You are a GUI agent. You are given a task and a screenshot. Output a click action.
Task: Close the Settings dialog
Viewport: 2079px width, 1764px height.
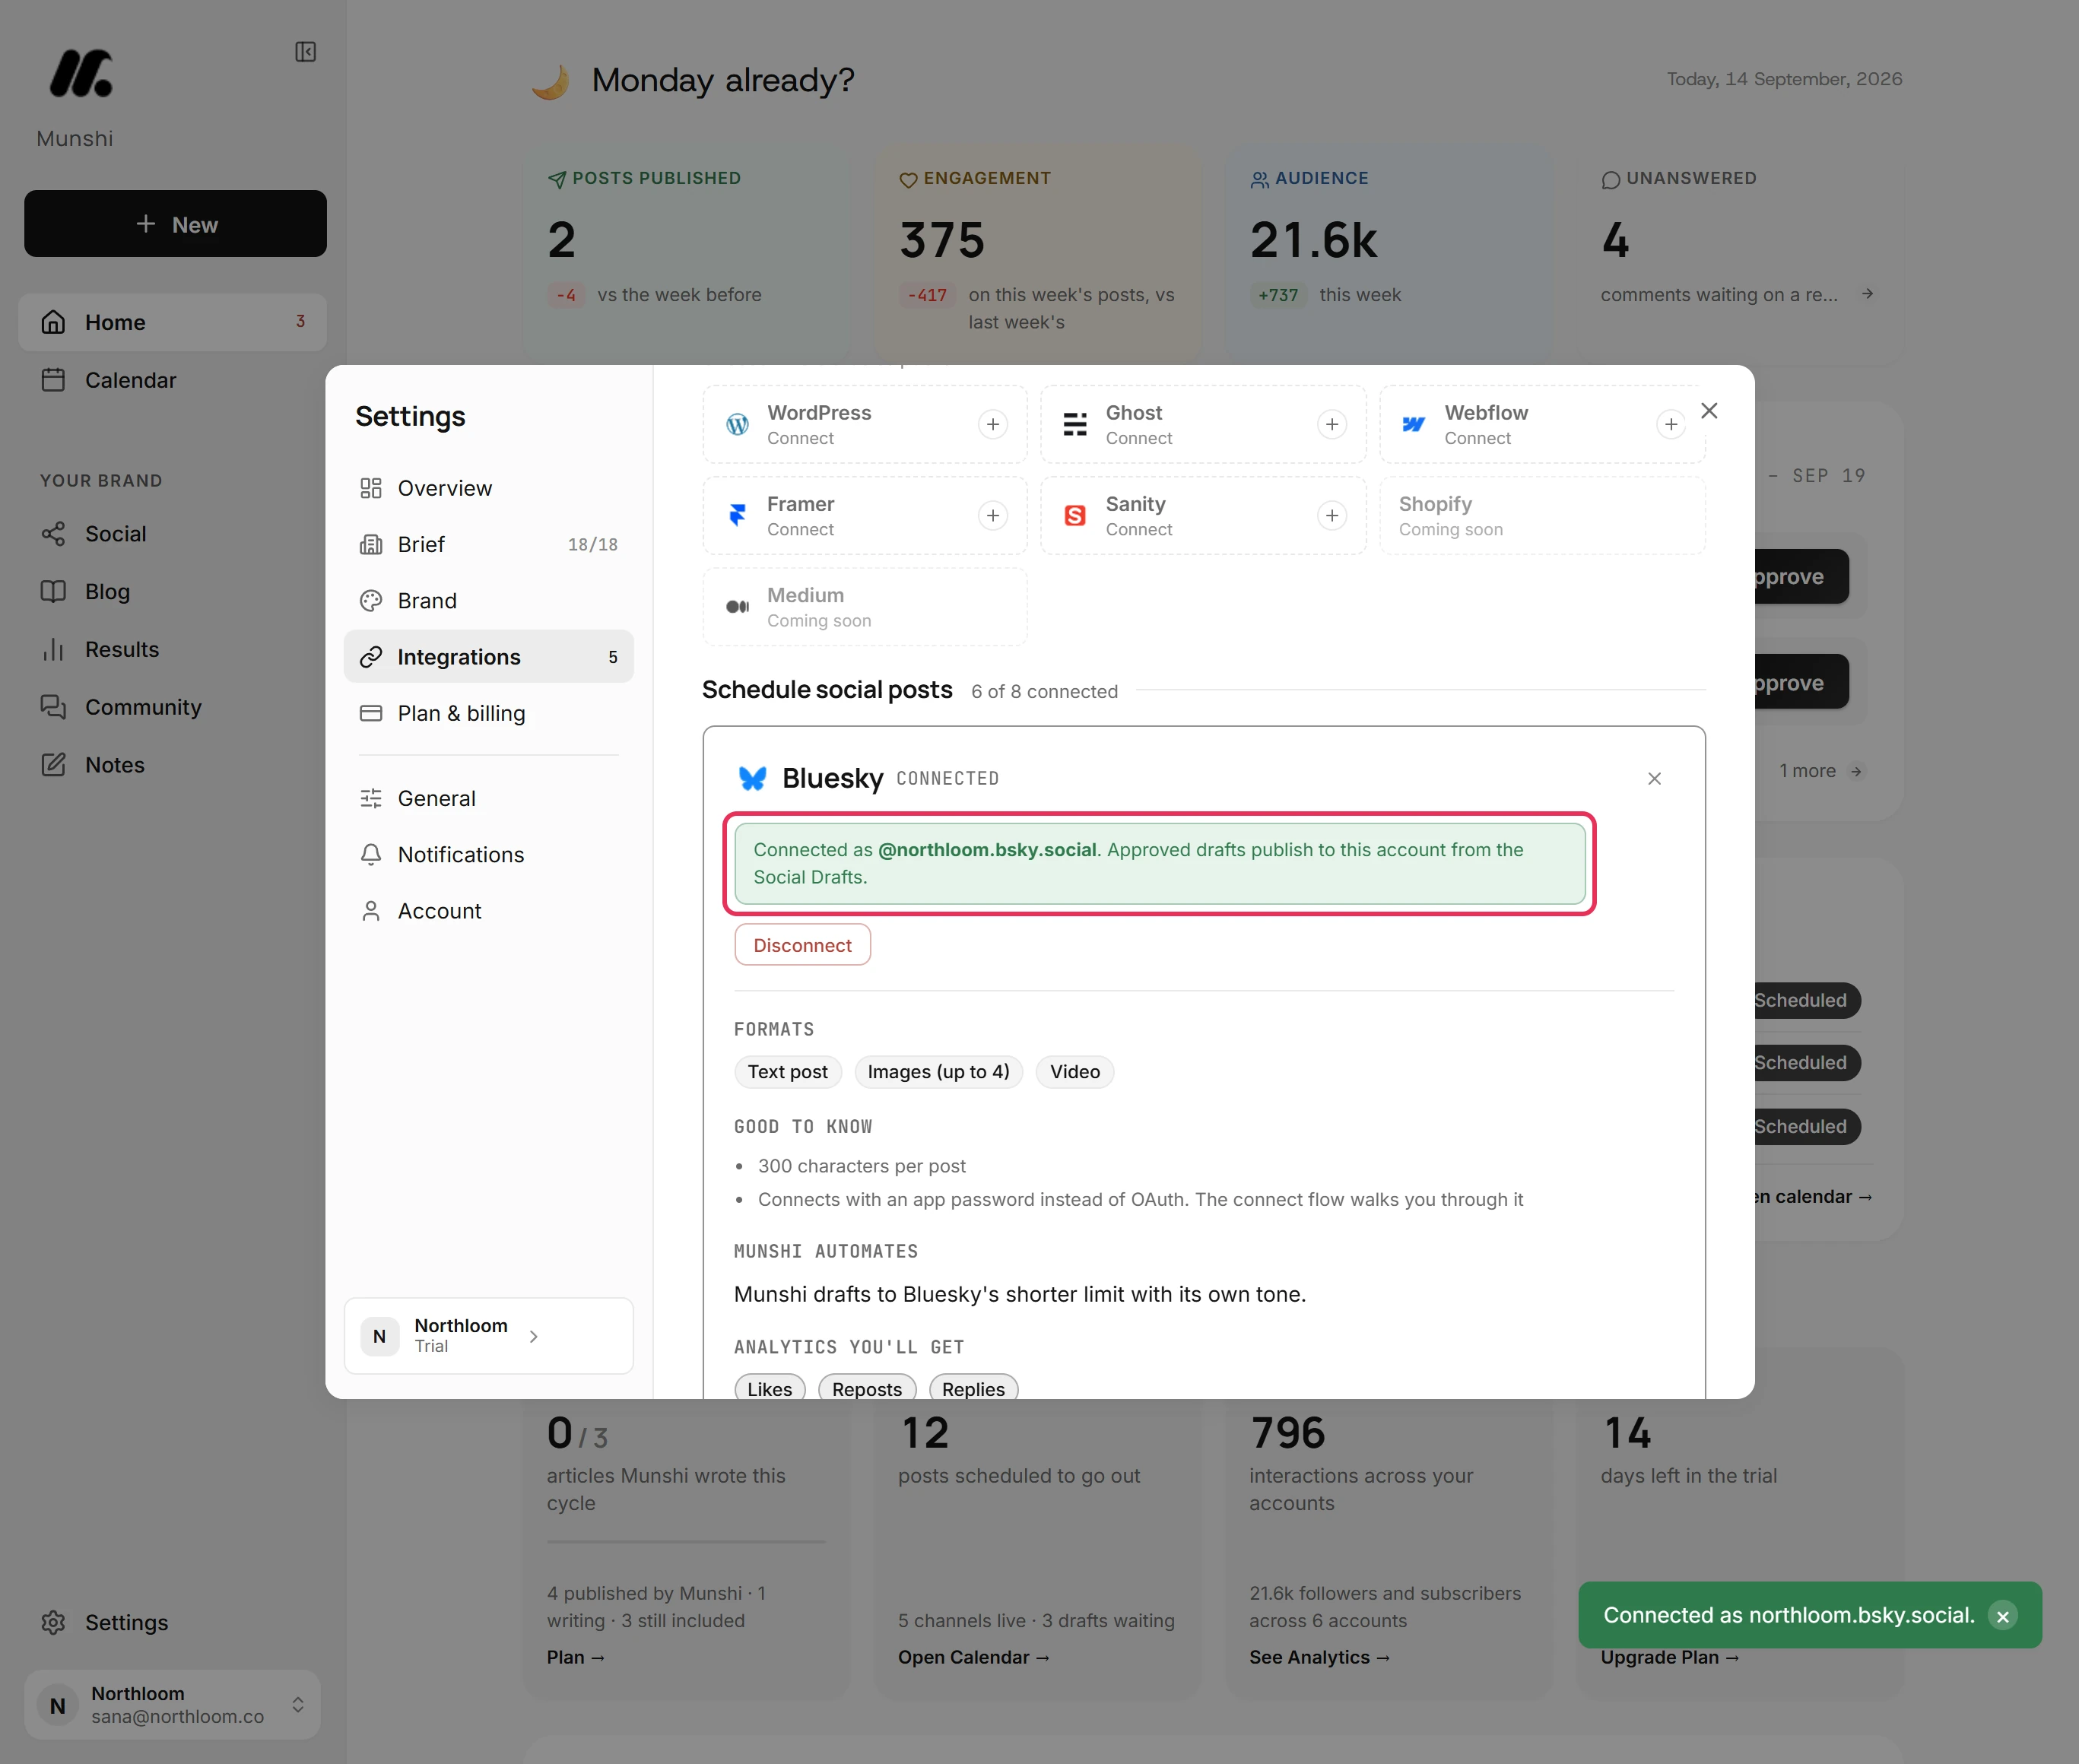pyautogui.click(x=1709, y=411)
